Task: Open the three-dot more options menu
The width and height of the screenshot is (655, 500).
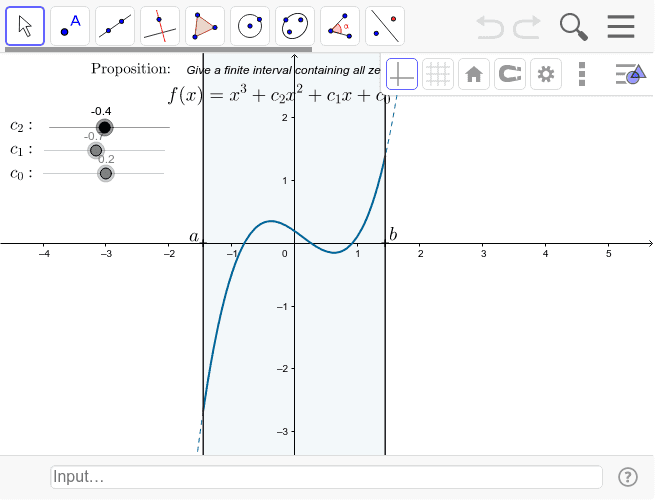Action: tap(582, 74)
